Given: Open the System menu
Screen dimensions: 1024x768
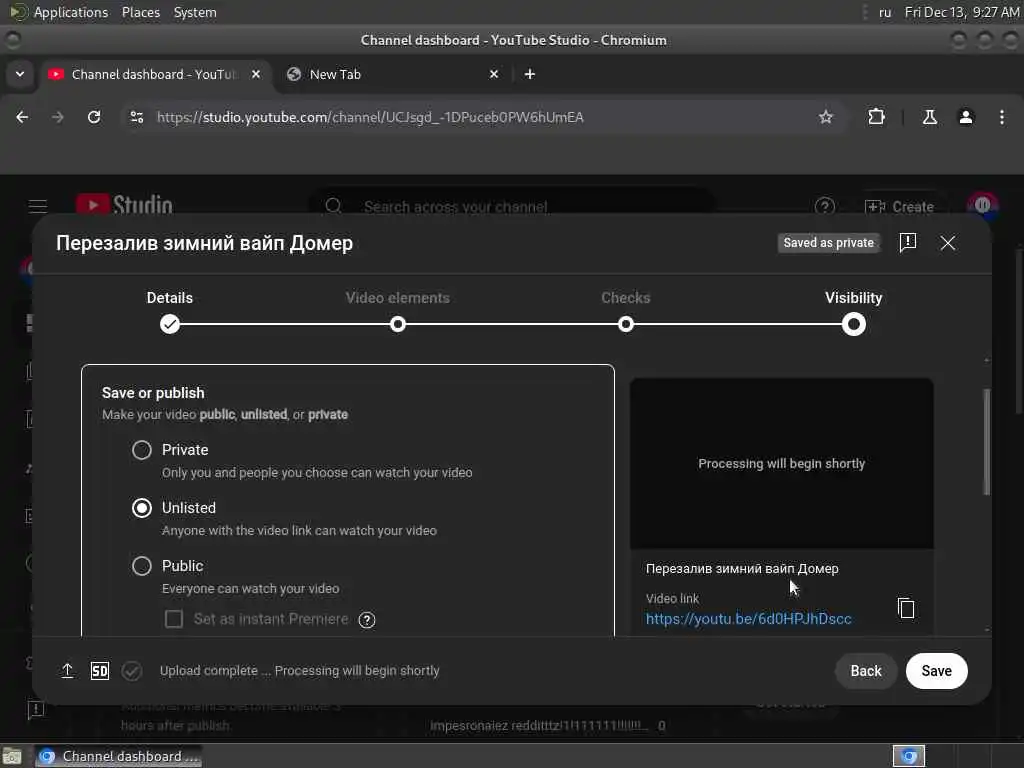Looking at the screenshot, I should 195,12.
